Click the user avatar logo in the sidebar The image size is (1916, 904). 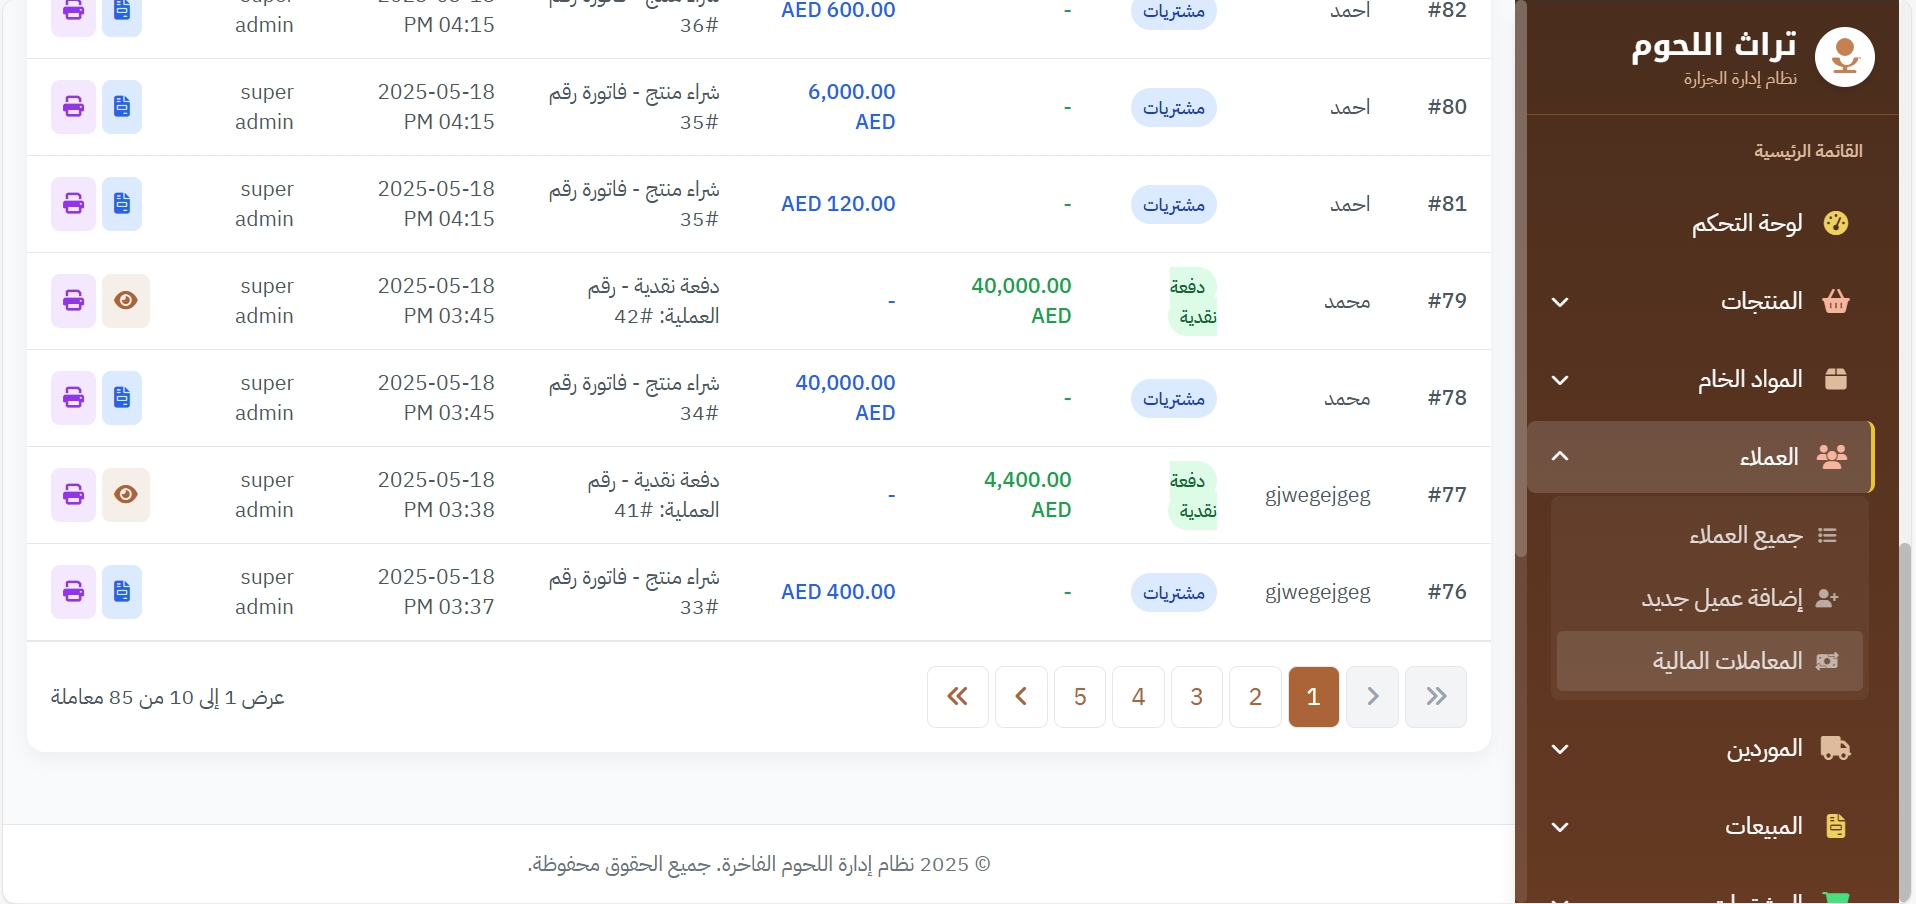(x=1844, y=58)
